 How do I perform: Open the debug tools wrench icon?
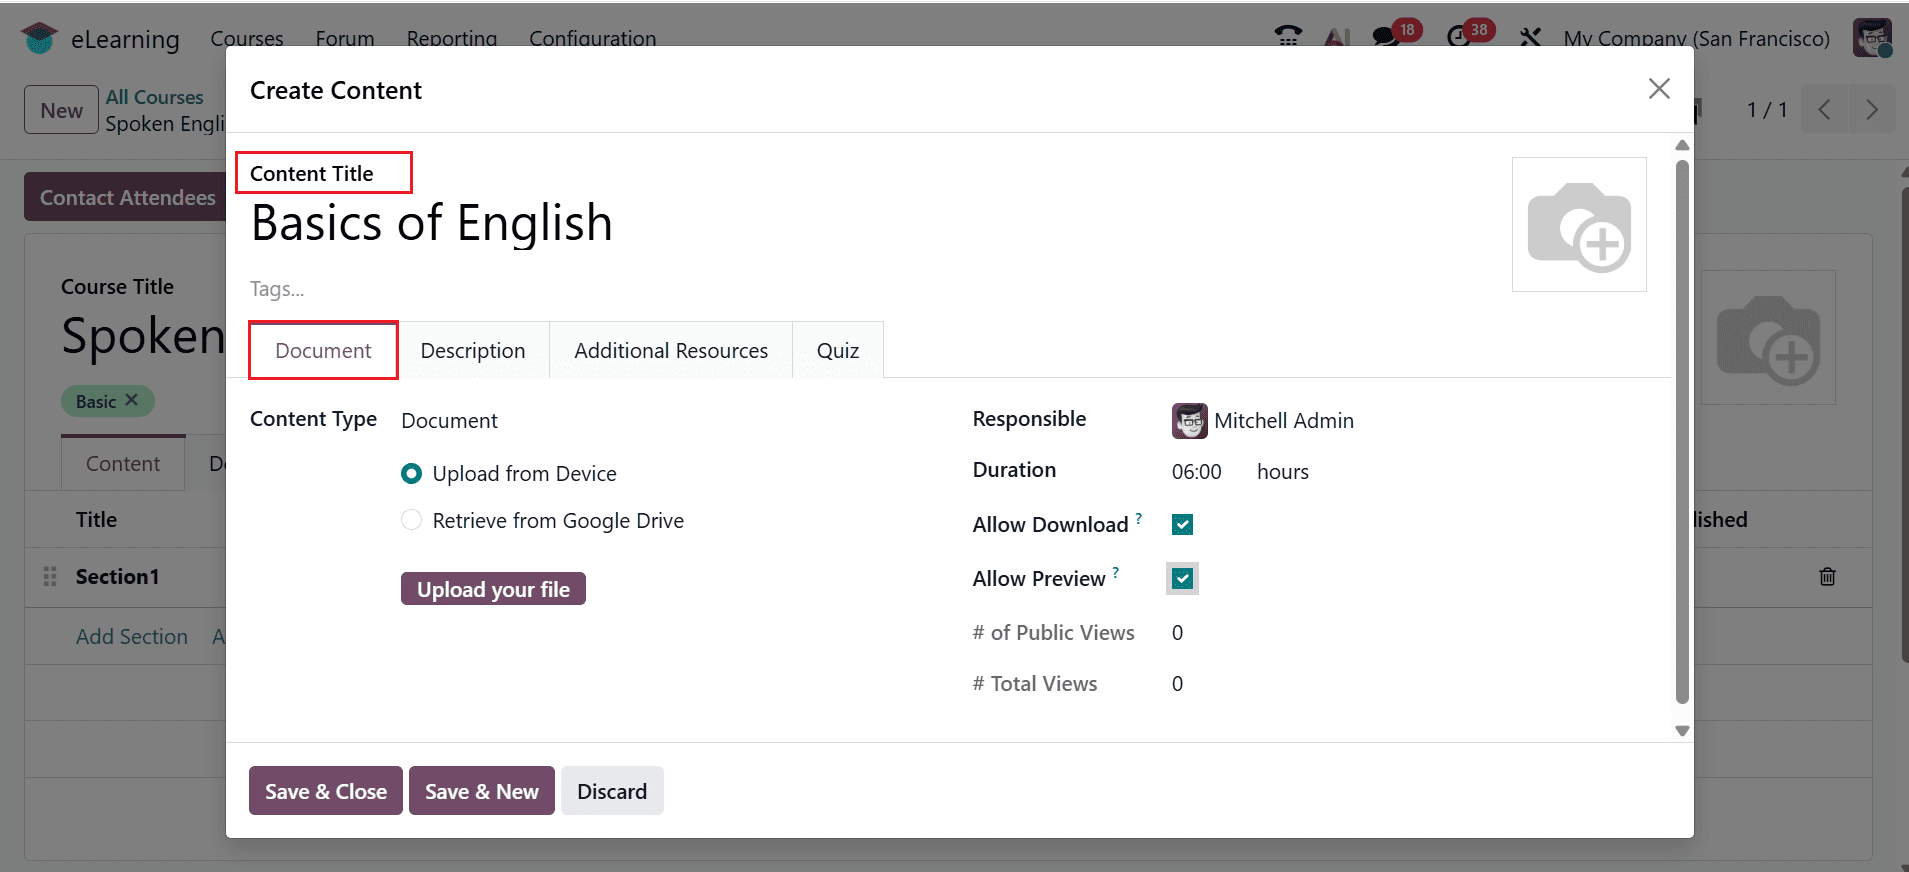click(x=1530, y=38)
